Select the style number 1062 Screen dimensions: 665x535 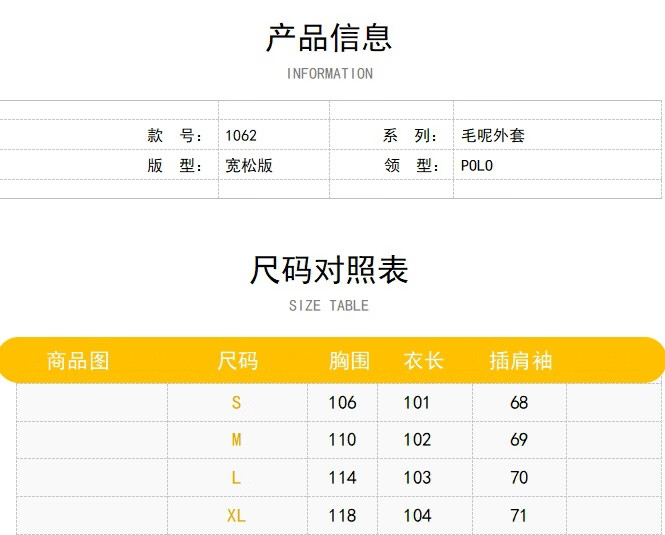tap(241, 136)
